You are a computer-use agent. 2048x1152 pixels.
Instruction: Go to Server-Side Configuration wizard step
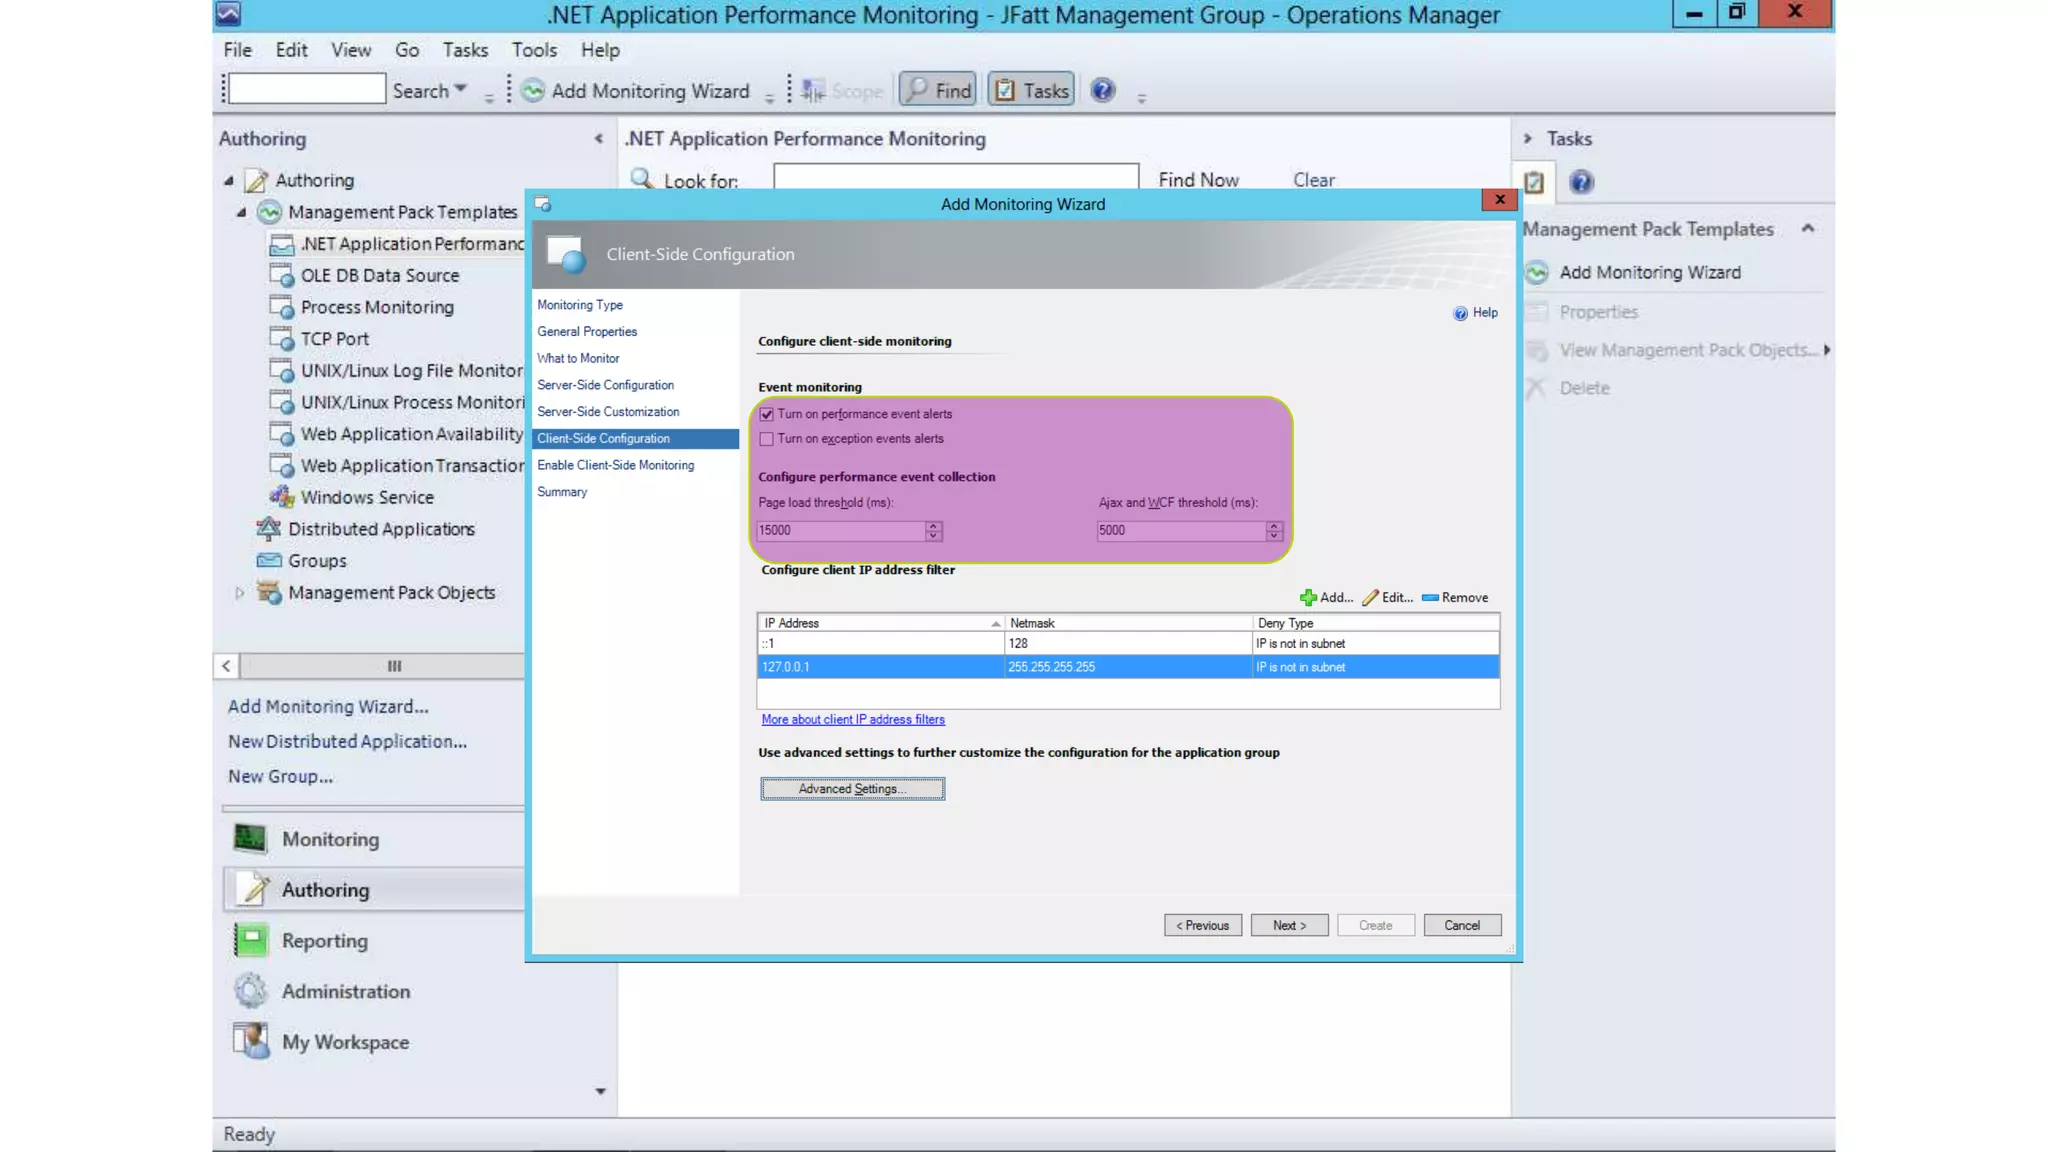[x=605, y=385]
